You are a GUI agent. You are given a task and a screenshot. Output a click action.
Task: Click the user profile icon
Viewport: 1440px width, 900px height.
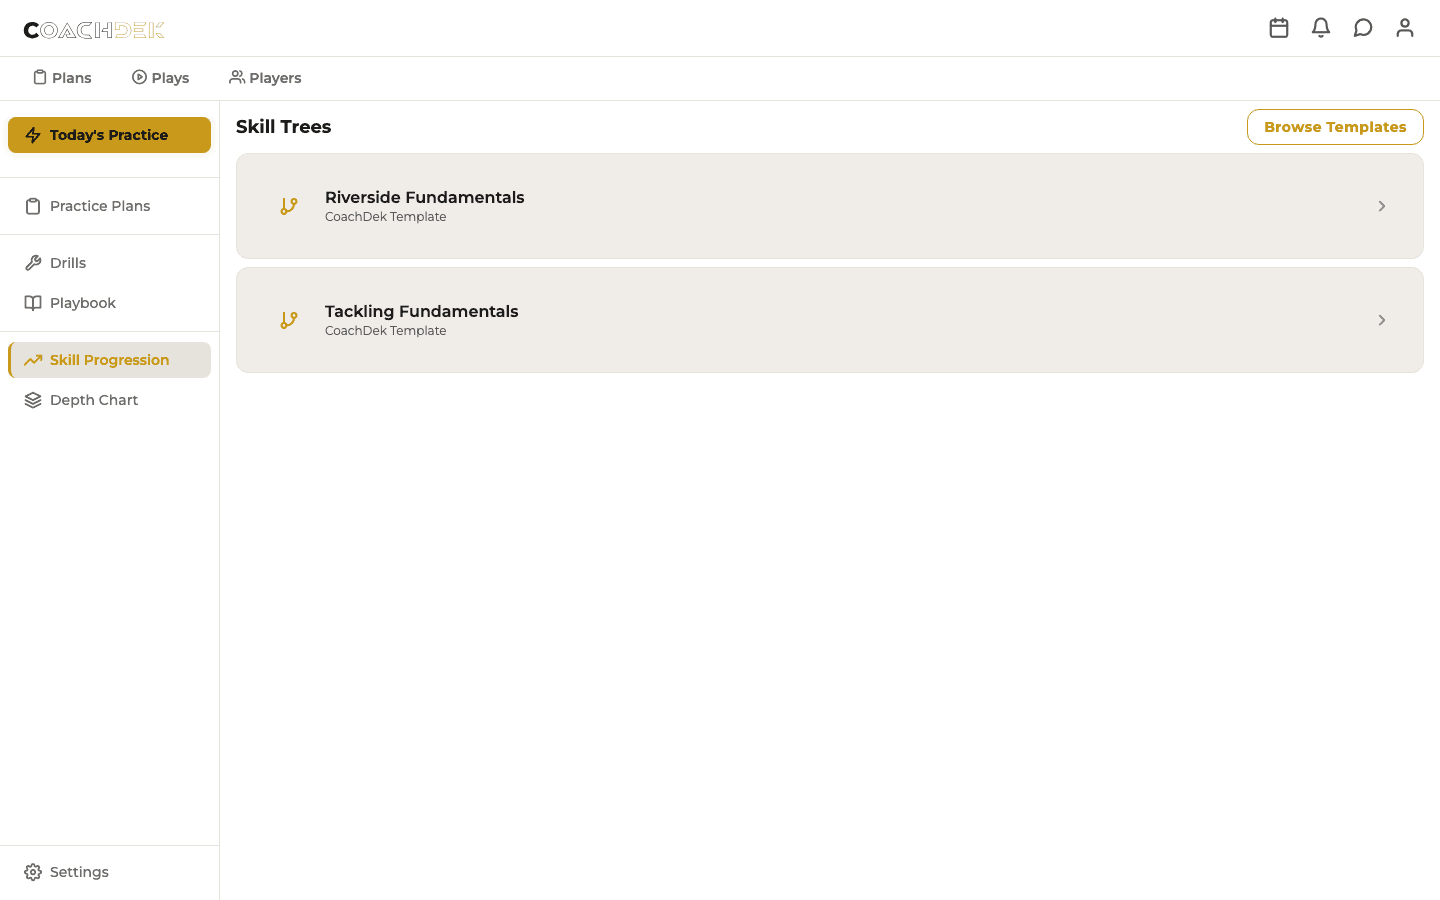click(x=1405, y=27)
